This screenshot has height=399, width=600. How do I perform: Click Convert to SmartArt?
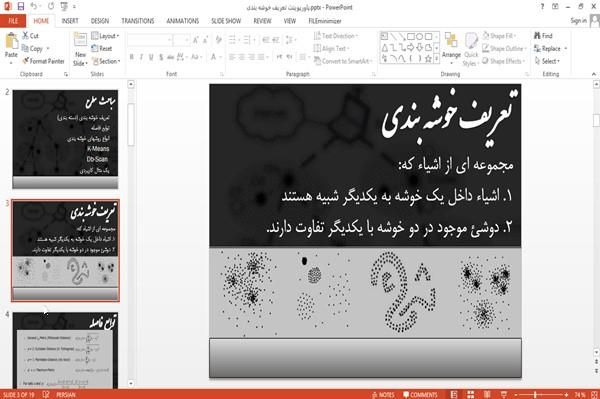coord(343,61)
